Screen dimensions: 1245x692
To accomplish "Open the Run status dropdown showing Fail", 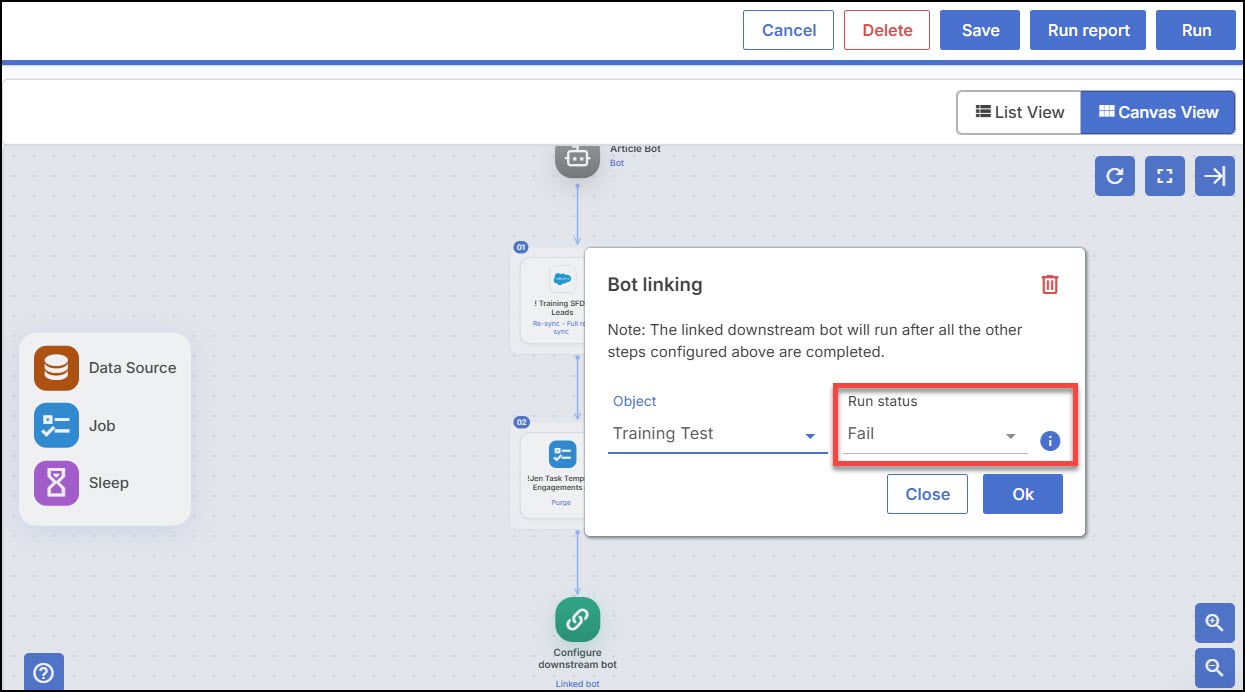I will [x=935, y=435].
